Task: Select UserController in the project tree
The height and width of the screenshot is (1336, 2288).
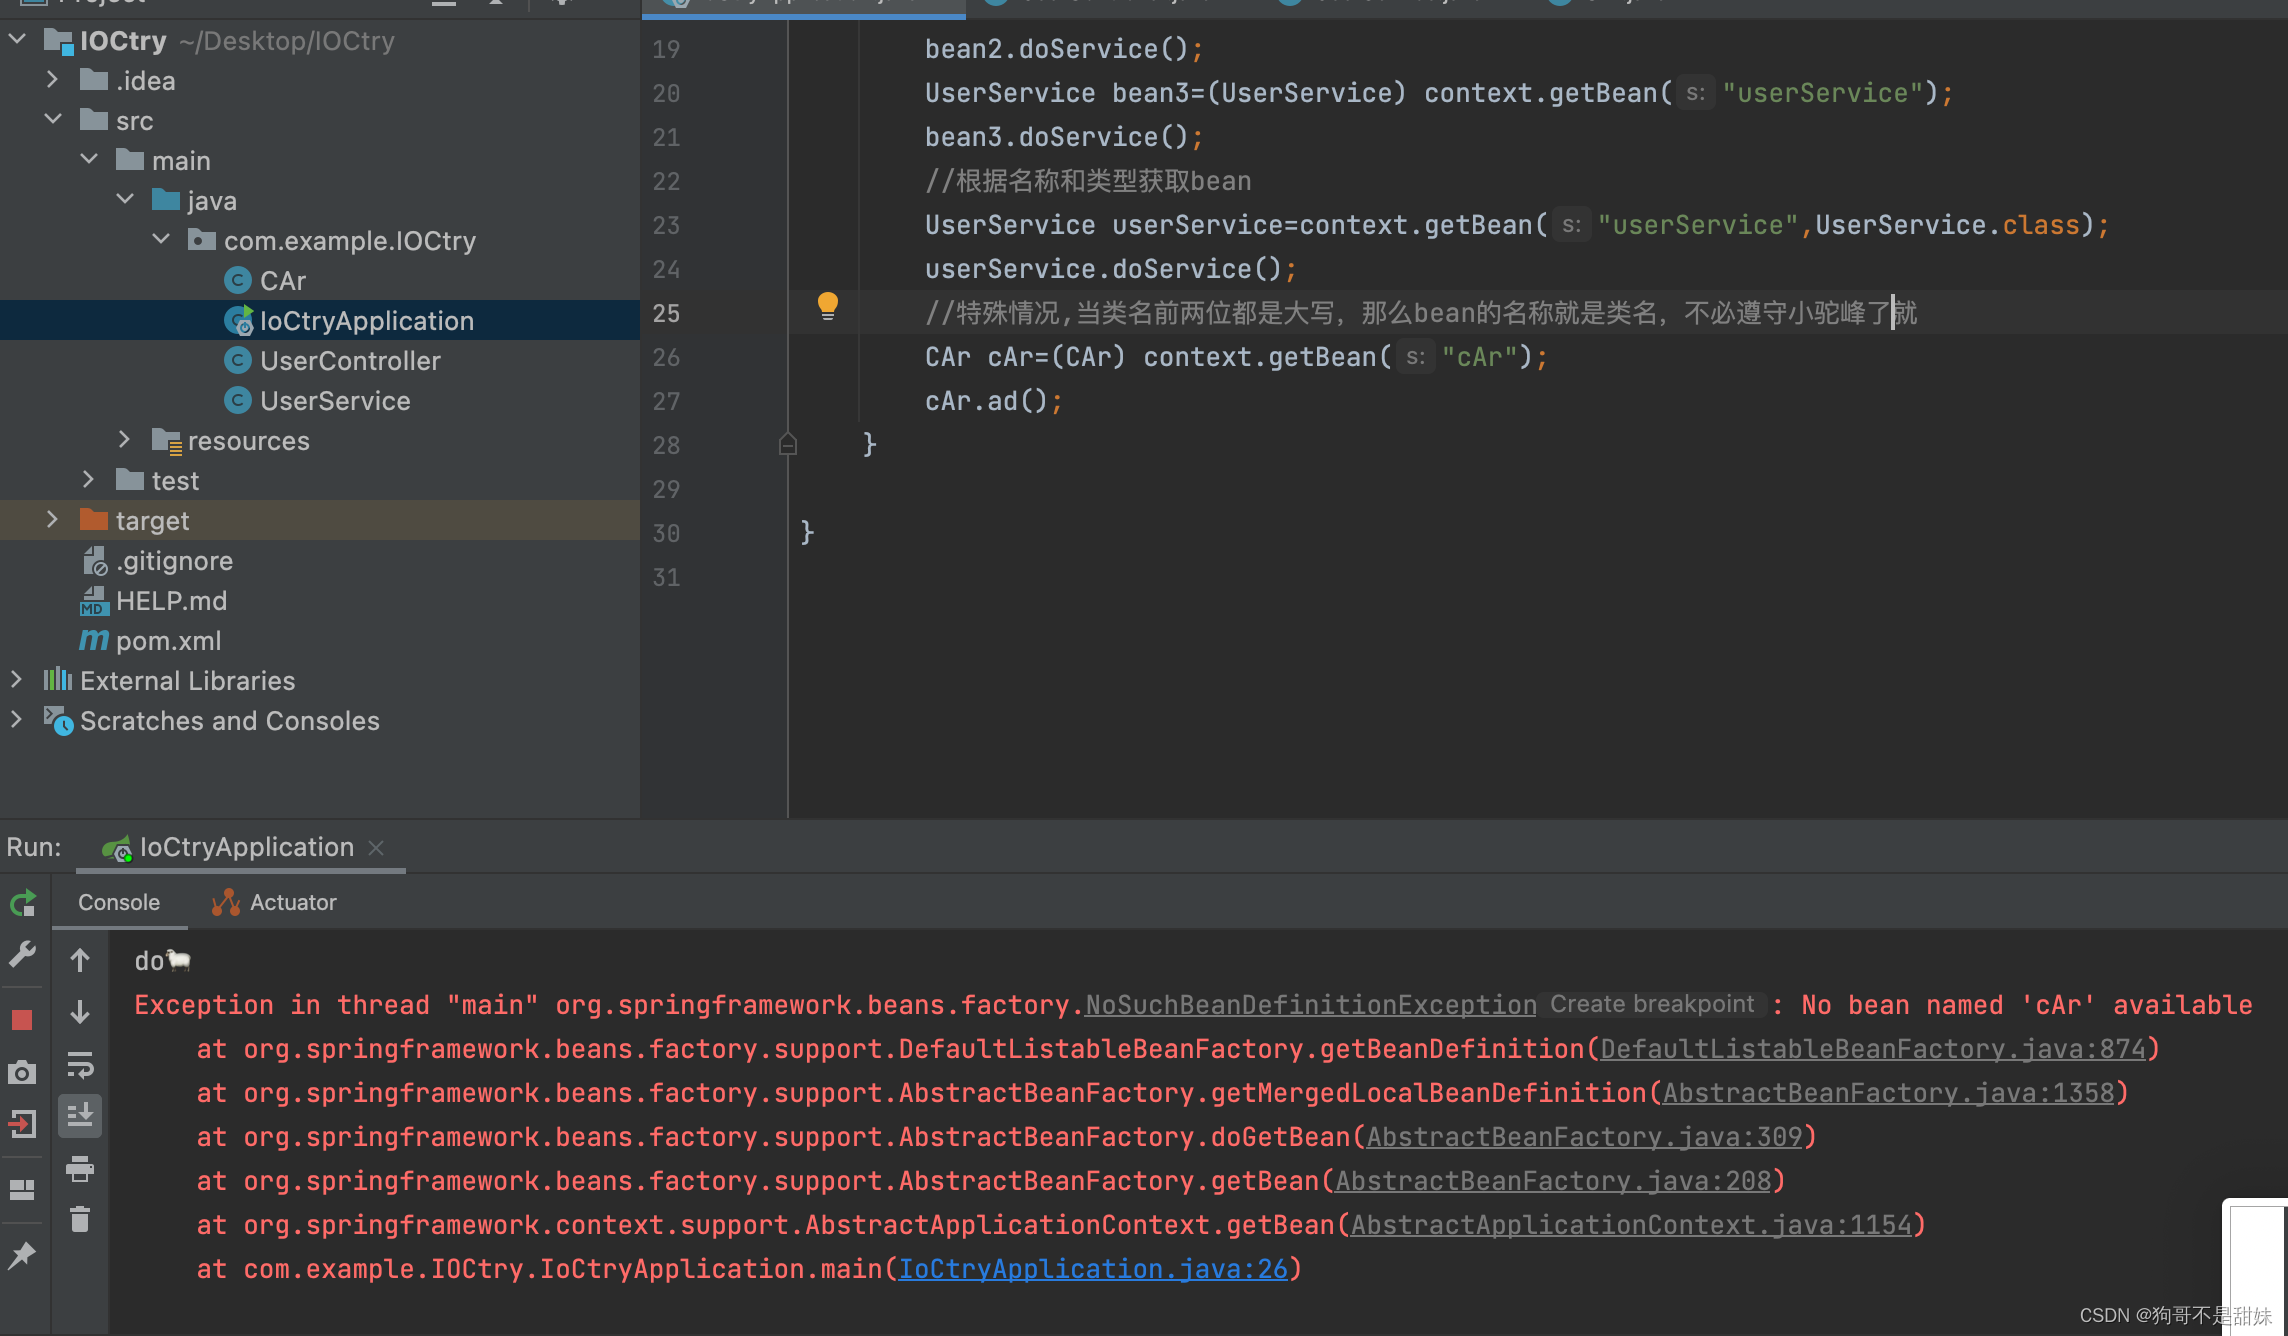Action: tap(350, 360)
